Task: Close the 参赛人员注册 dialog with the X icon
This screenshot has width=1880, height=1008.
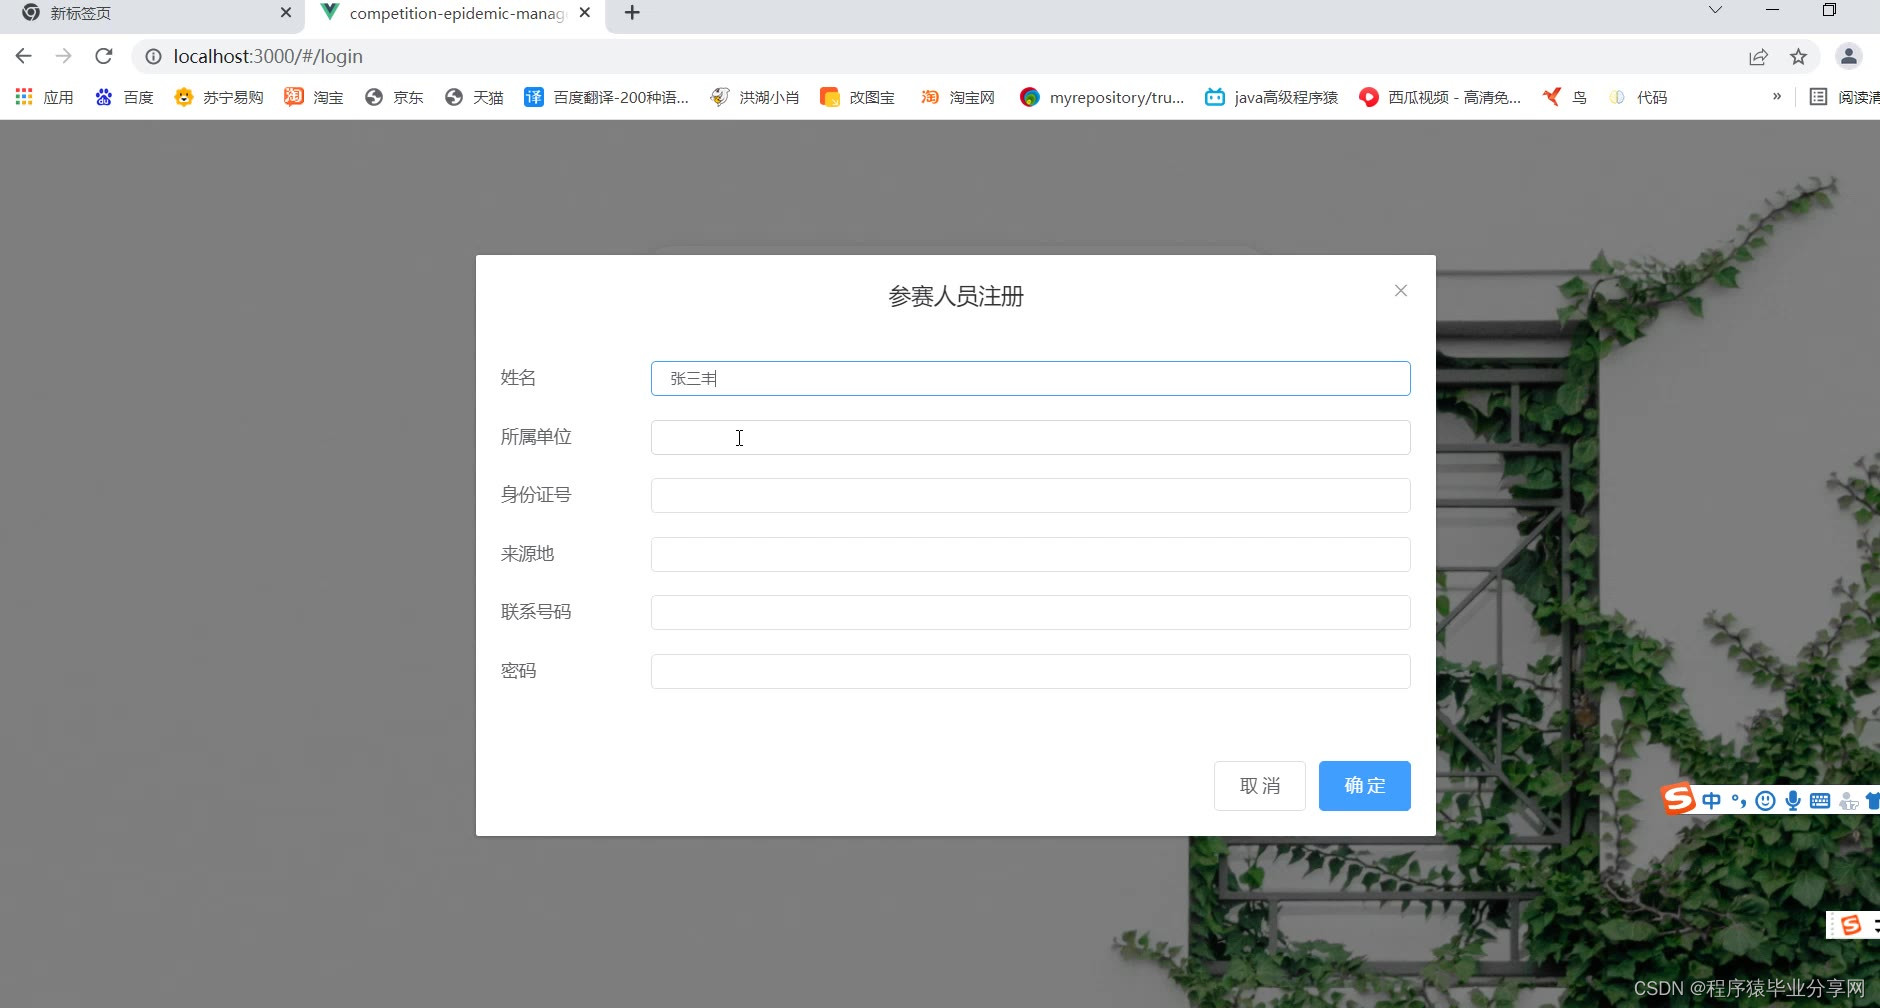Action: pos(1400,291)
